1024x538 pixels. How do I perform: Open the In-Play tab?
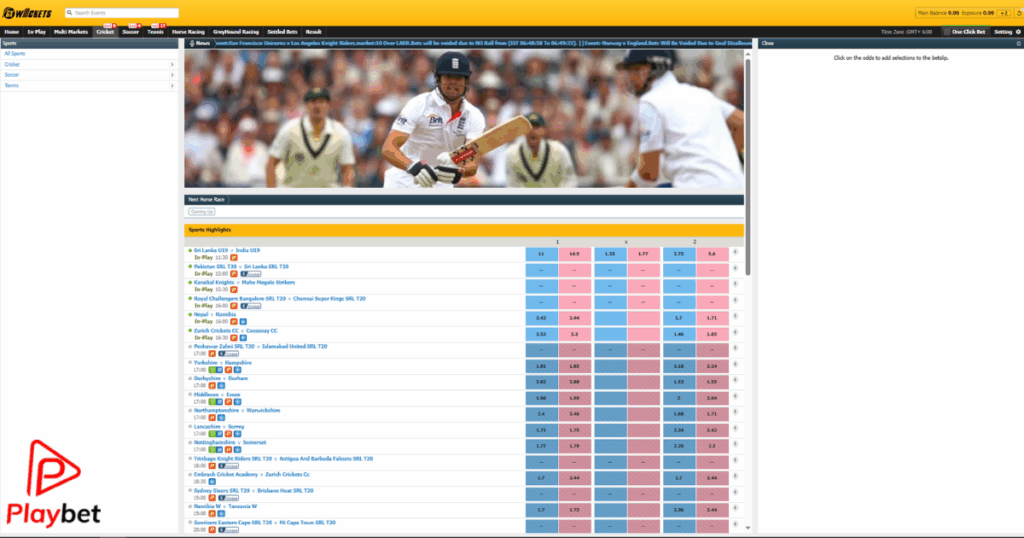(37, 31)
